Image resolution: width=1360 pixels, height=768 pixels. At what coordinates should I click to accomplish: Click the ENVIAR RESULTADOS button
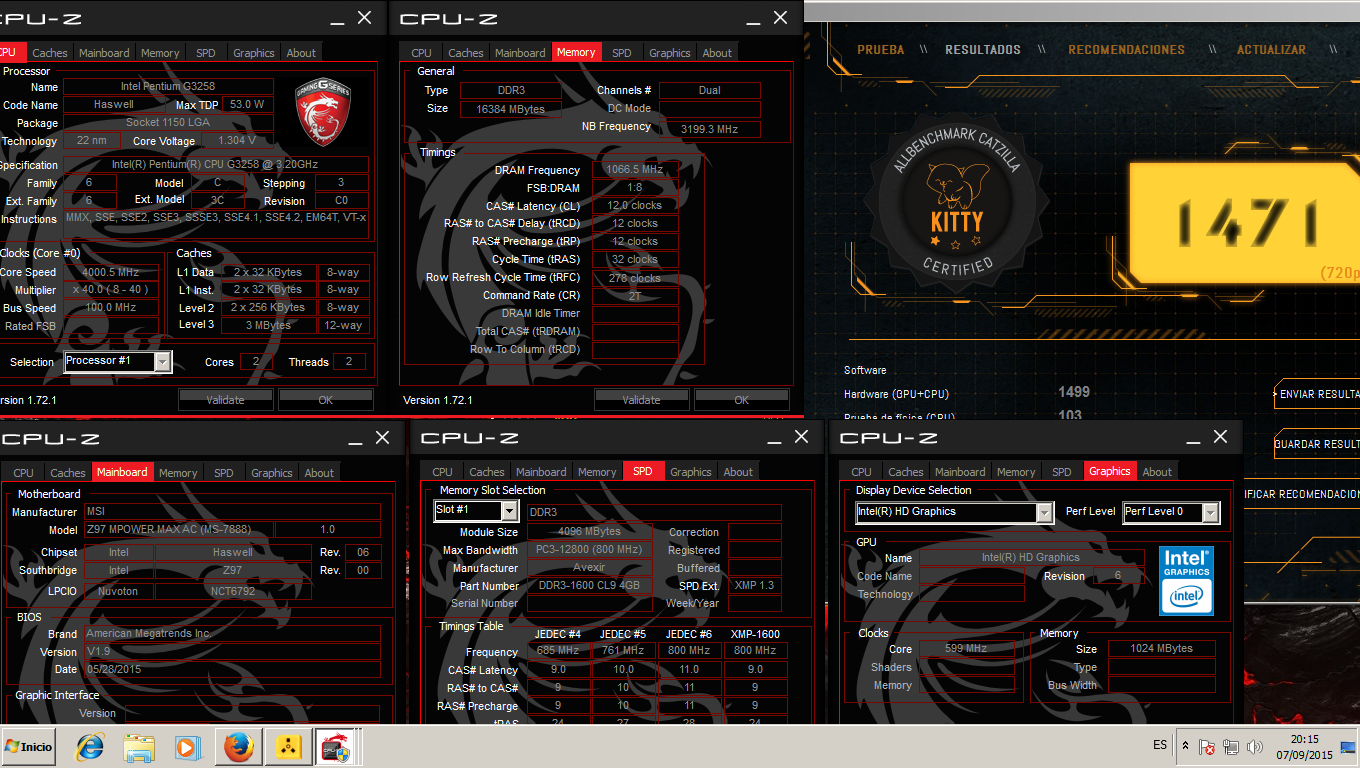tap(1318, 394)
